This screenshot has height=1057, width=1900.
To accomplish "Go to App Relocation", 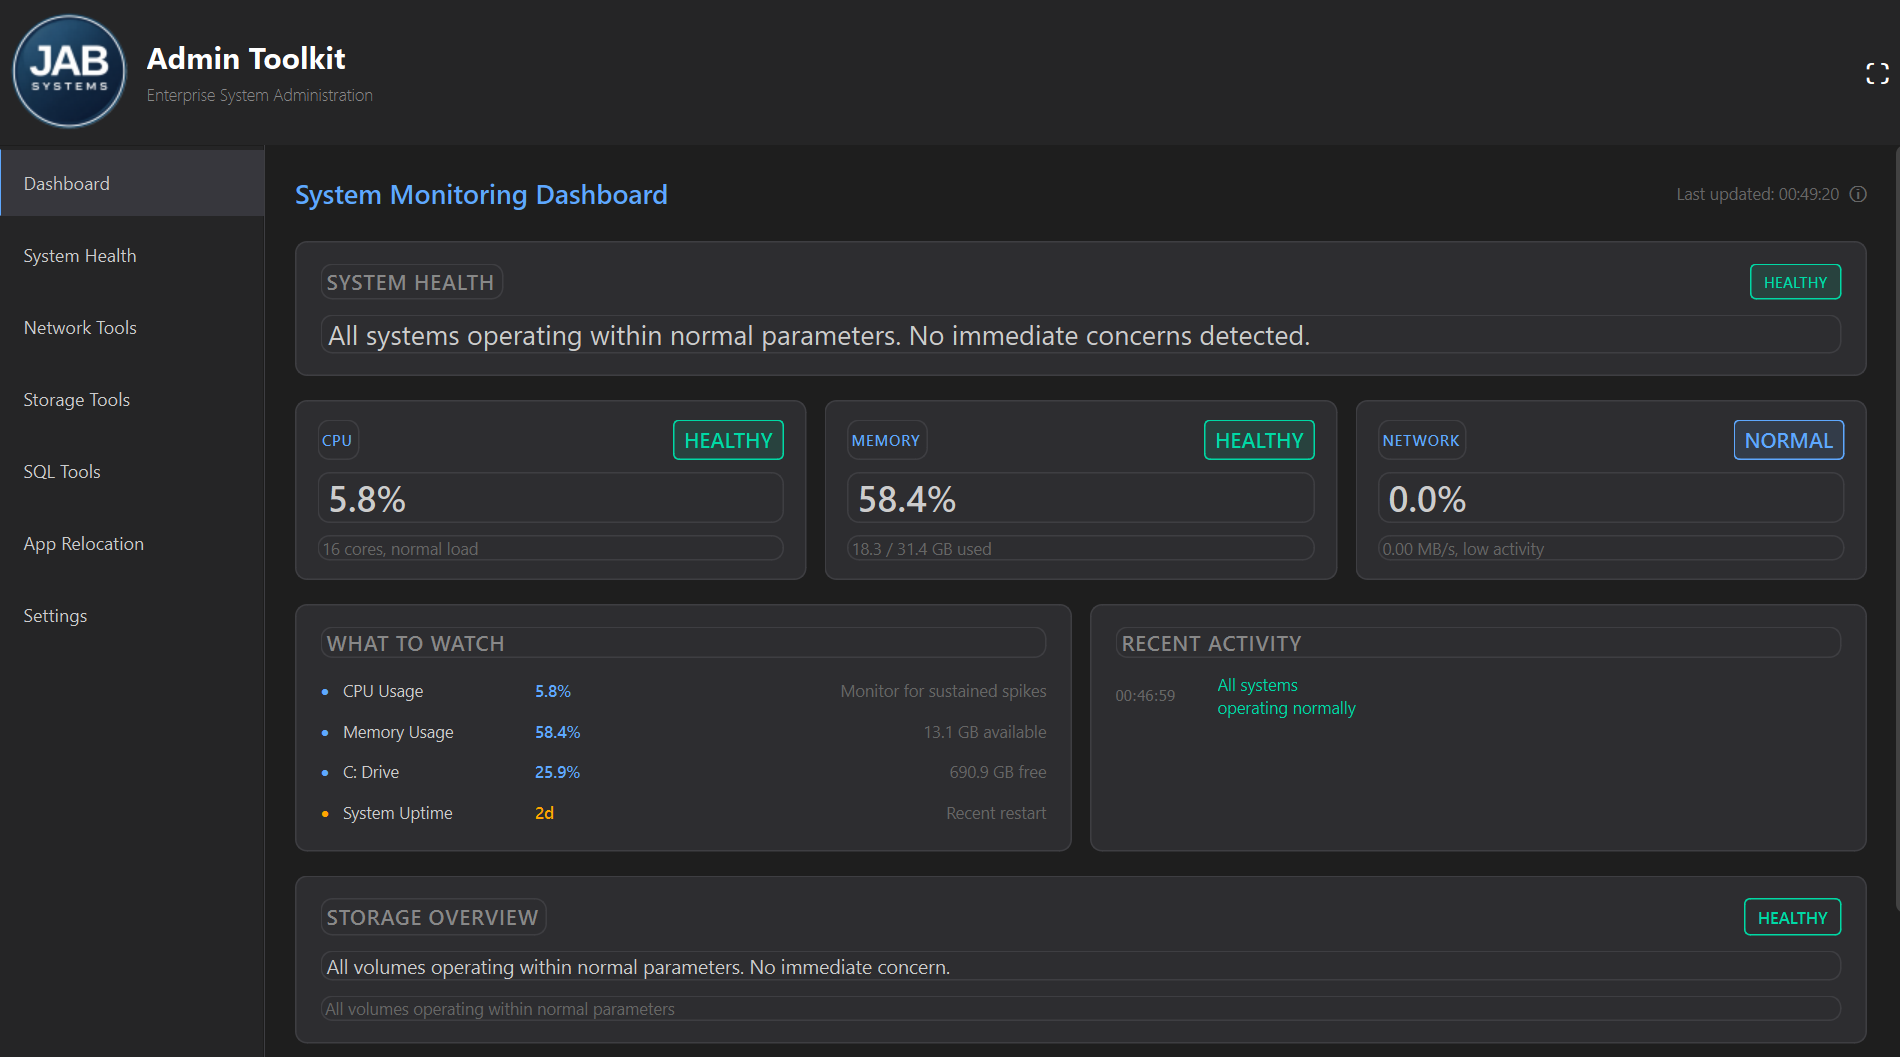I will click(83, 543).
